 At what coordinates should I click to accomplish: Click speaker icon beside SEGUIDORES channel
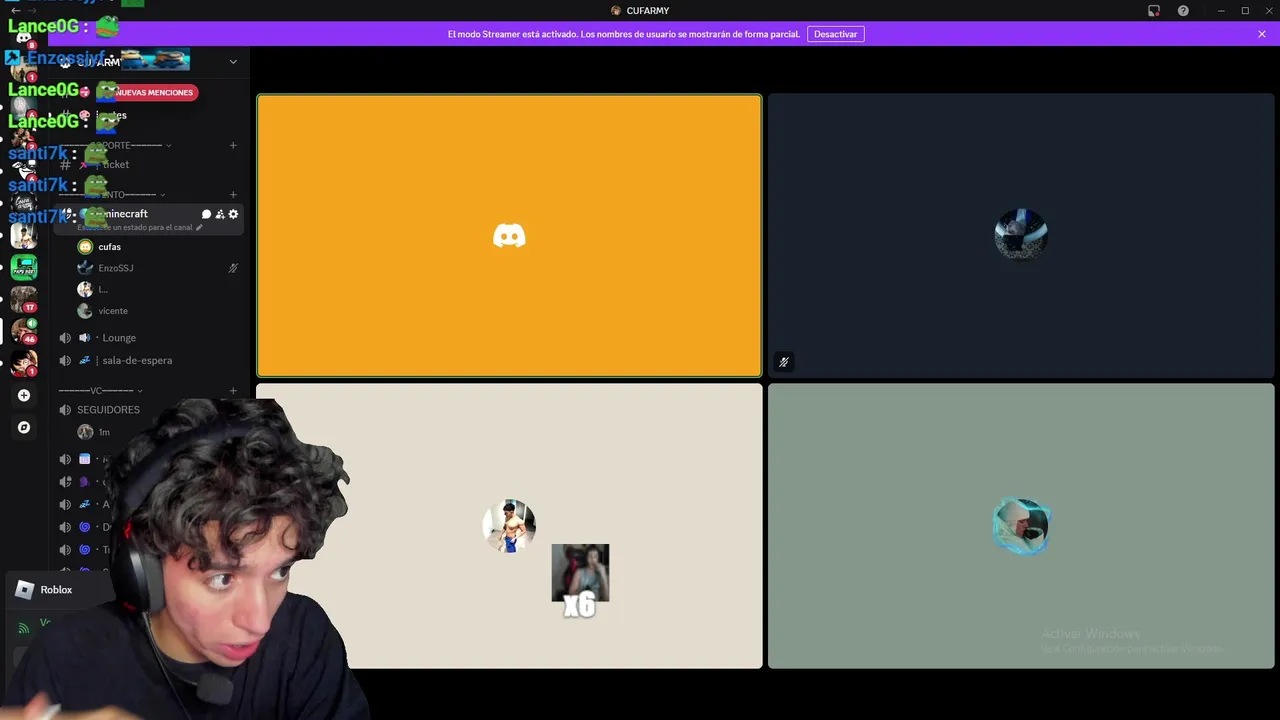65,410
